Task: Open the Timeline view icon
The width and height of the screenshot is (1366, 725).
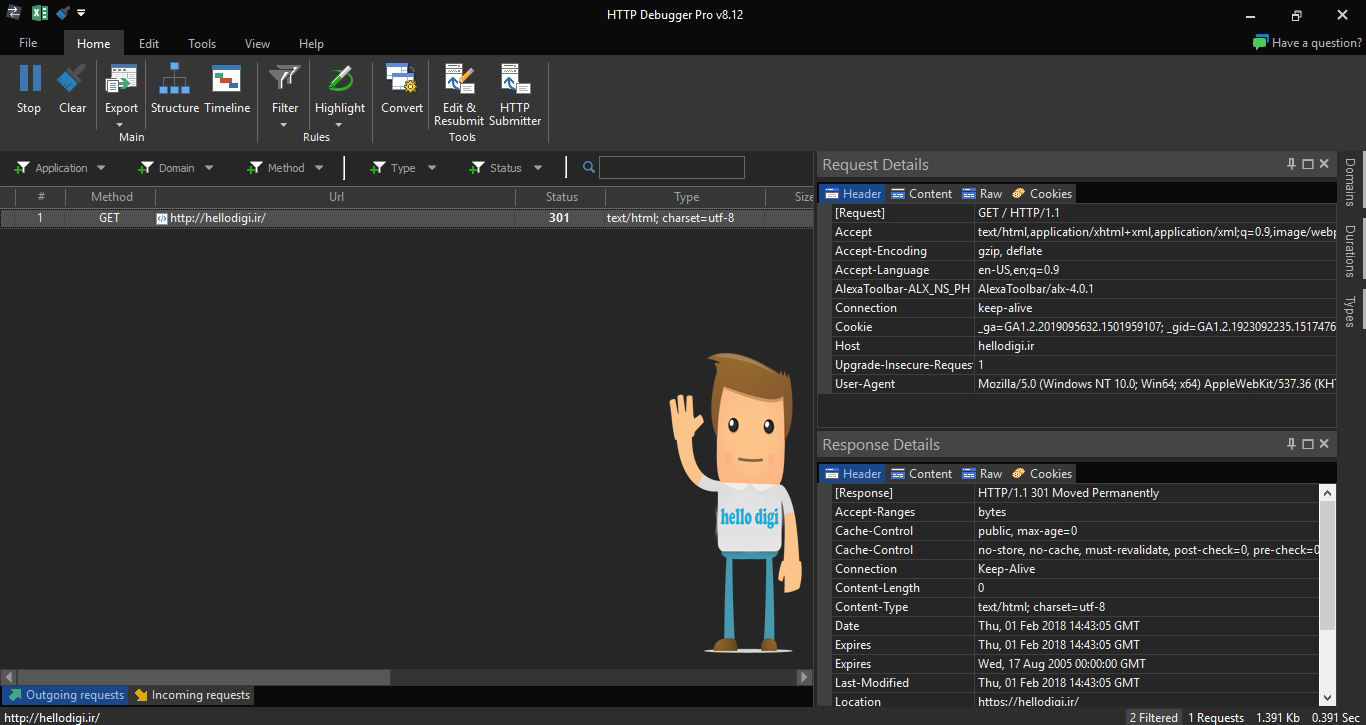Action: click(x=226, y=80)
